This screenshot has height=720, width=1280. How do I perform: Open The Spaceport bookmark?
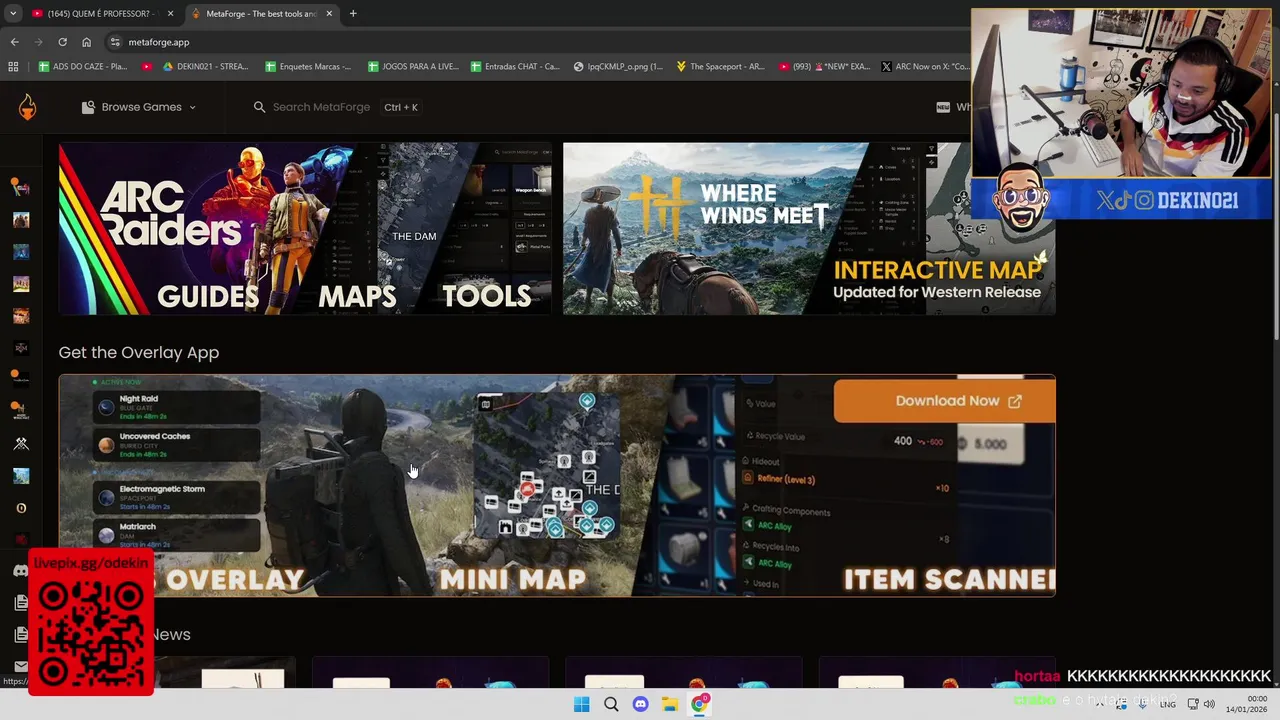[721, 67]
